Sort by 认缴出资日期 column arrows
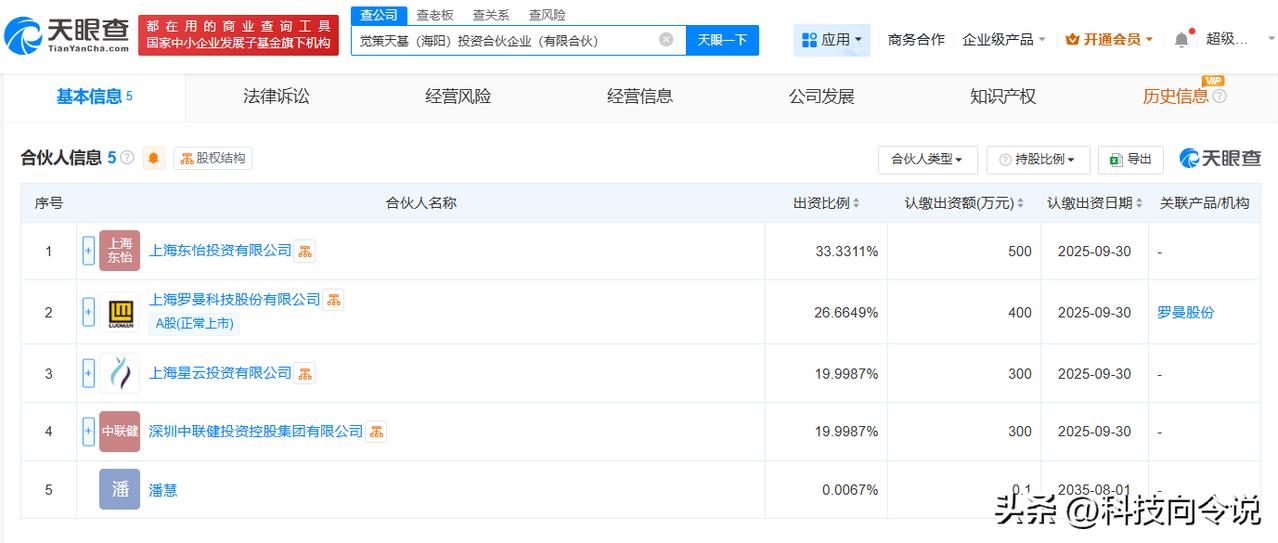This screenshot has width=1278, height=543. coord(1139,203)
